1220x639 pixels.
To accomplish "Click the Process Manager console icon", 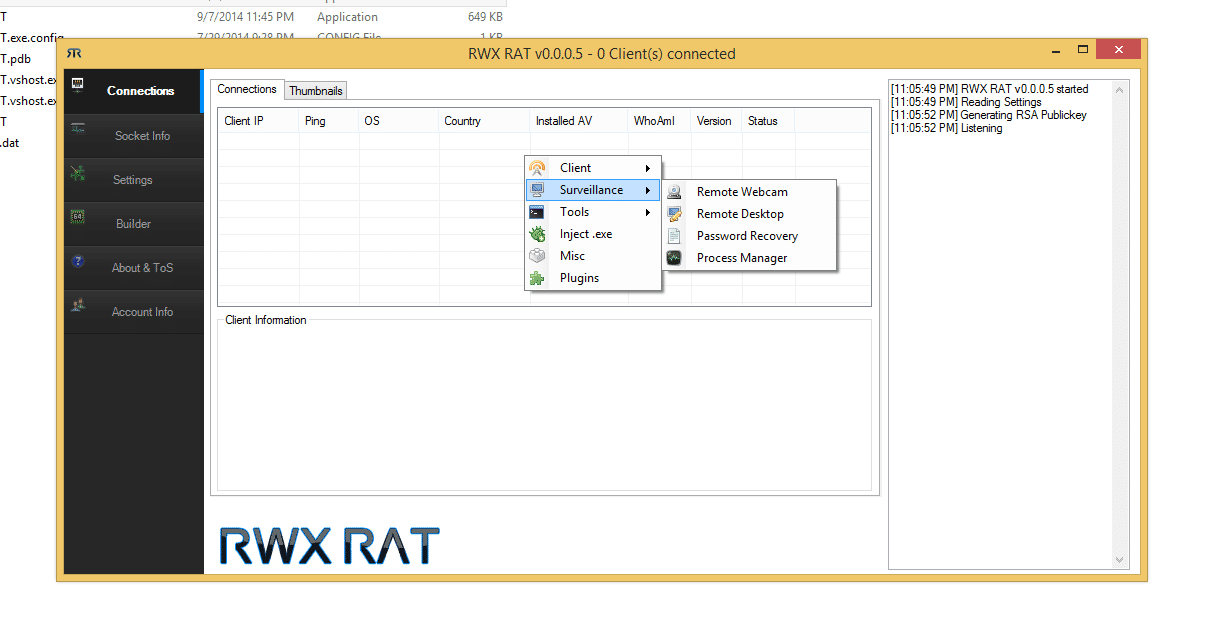I will click(x=674, y=257).
